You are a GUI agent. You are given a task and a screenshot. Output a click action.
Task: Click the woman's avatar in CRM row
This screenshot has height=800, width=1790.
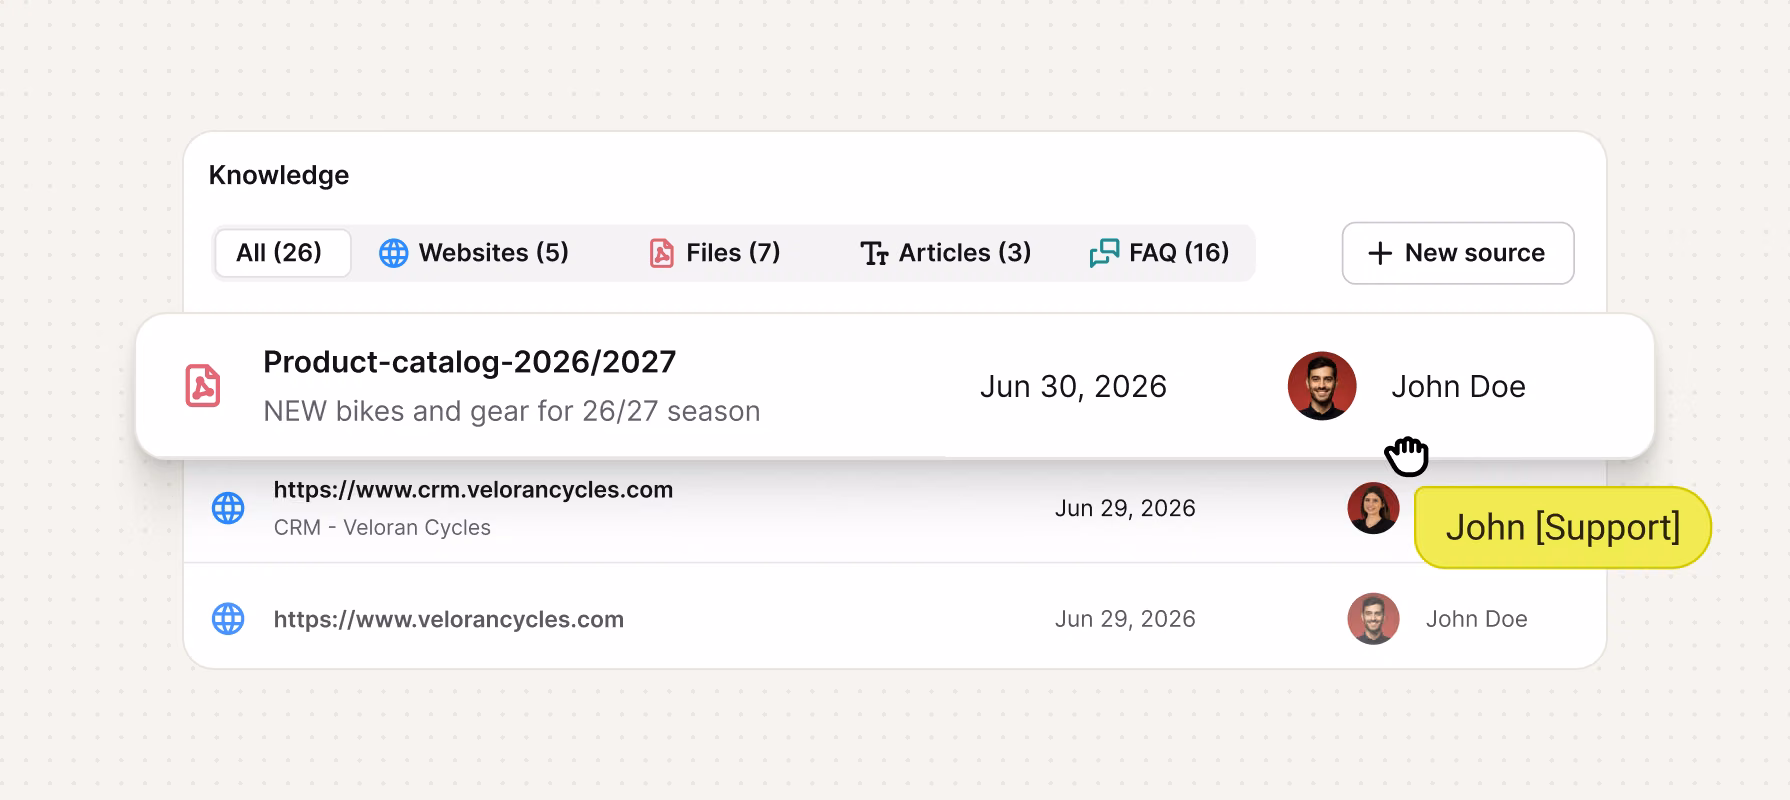(1373, 508)
